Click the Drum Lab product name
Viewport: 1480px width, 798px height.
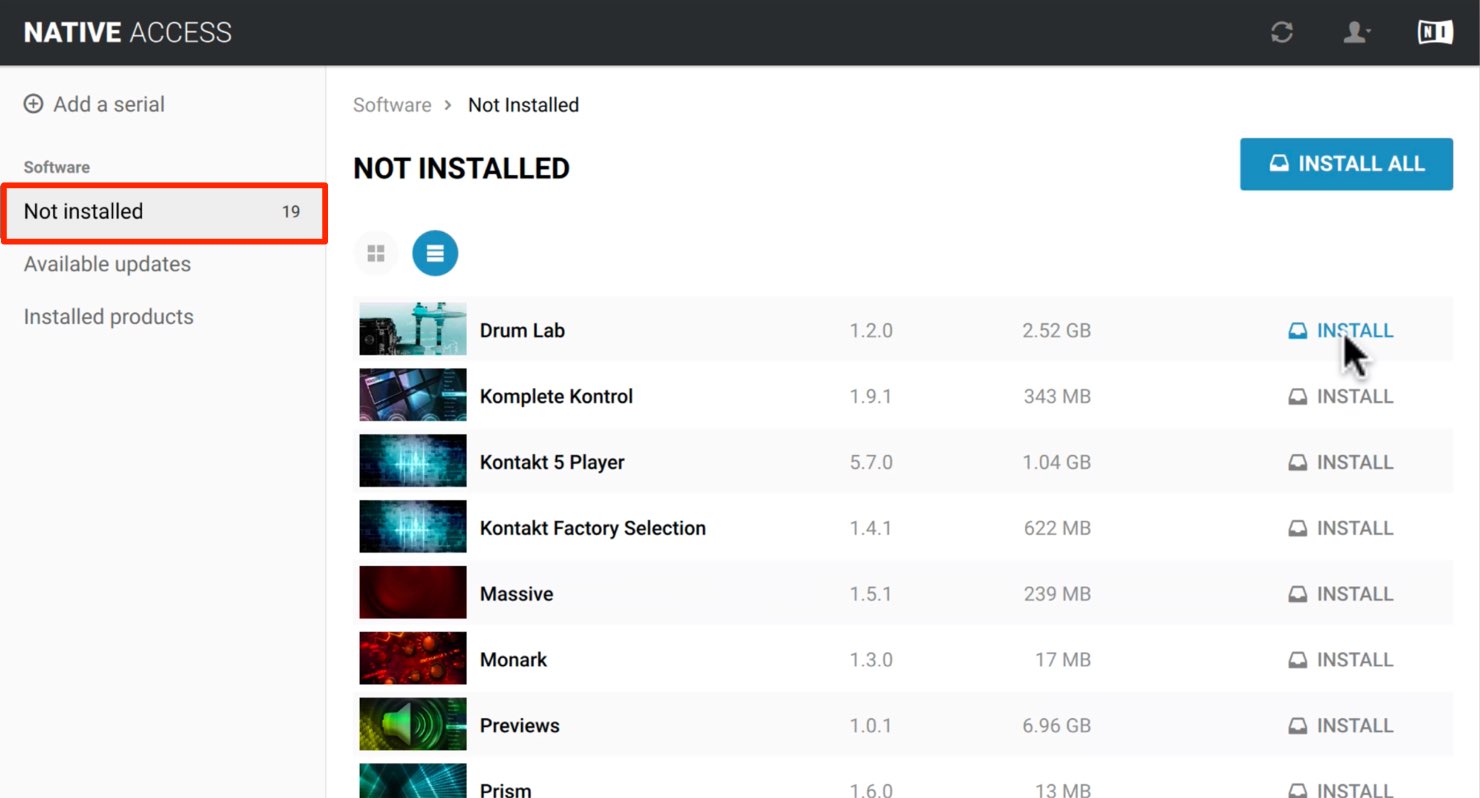pos(522,331)
